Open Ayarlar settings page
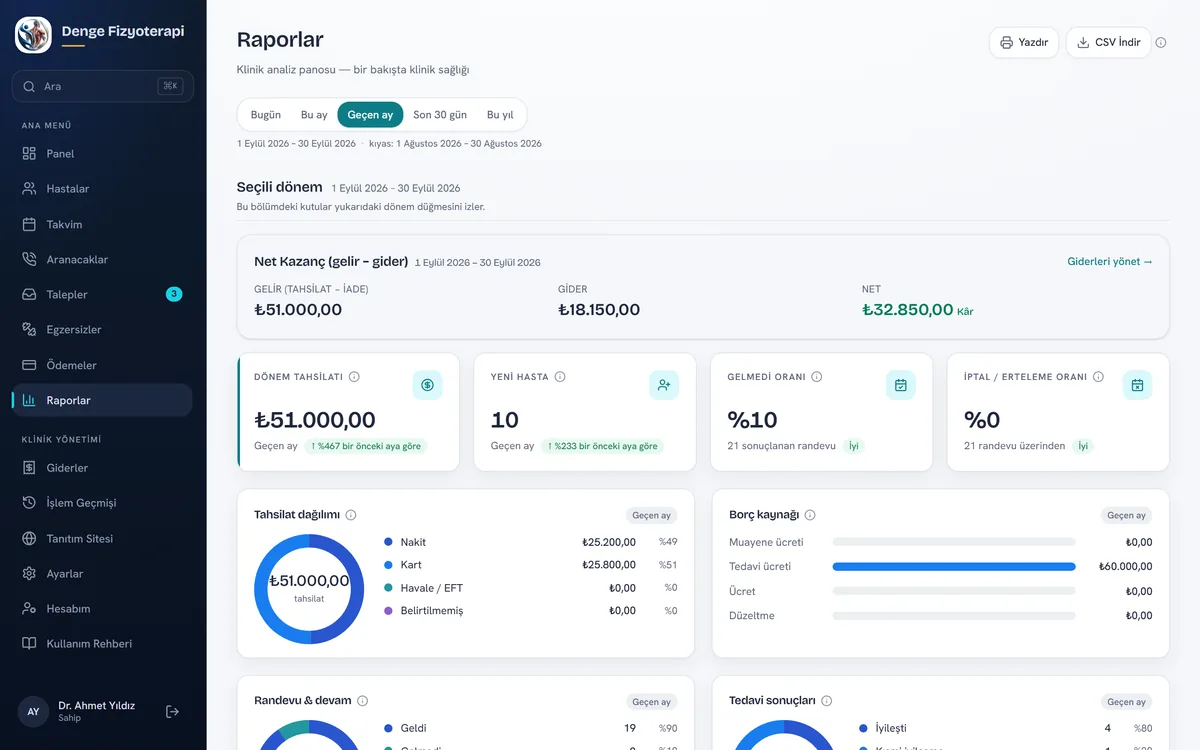 (x=102, y=574)
